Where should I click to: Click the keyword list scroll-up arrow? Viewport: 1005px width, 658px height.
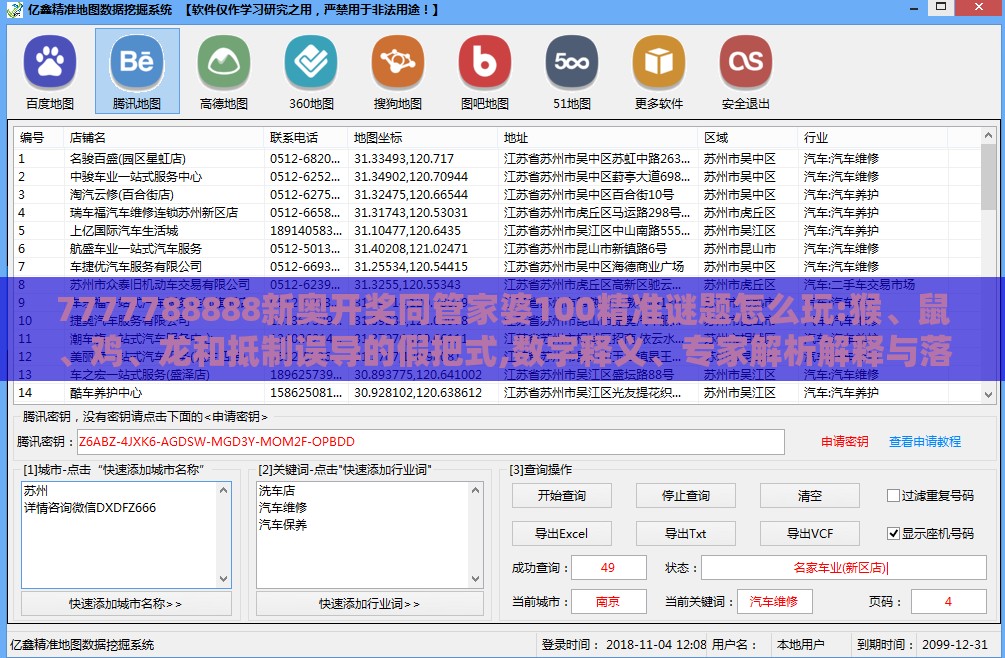pos(475,491)
